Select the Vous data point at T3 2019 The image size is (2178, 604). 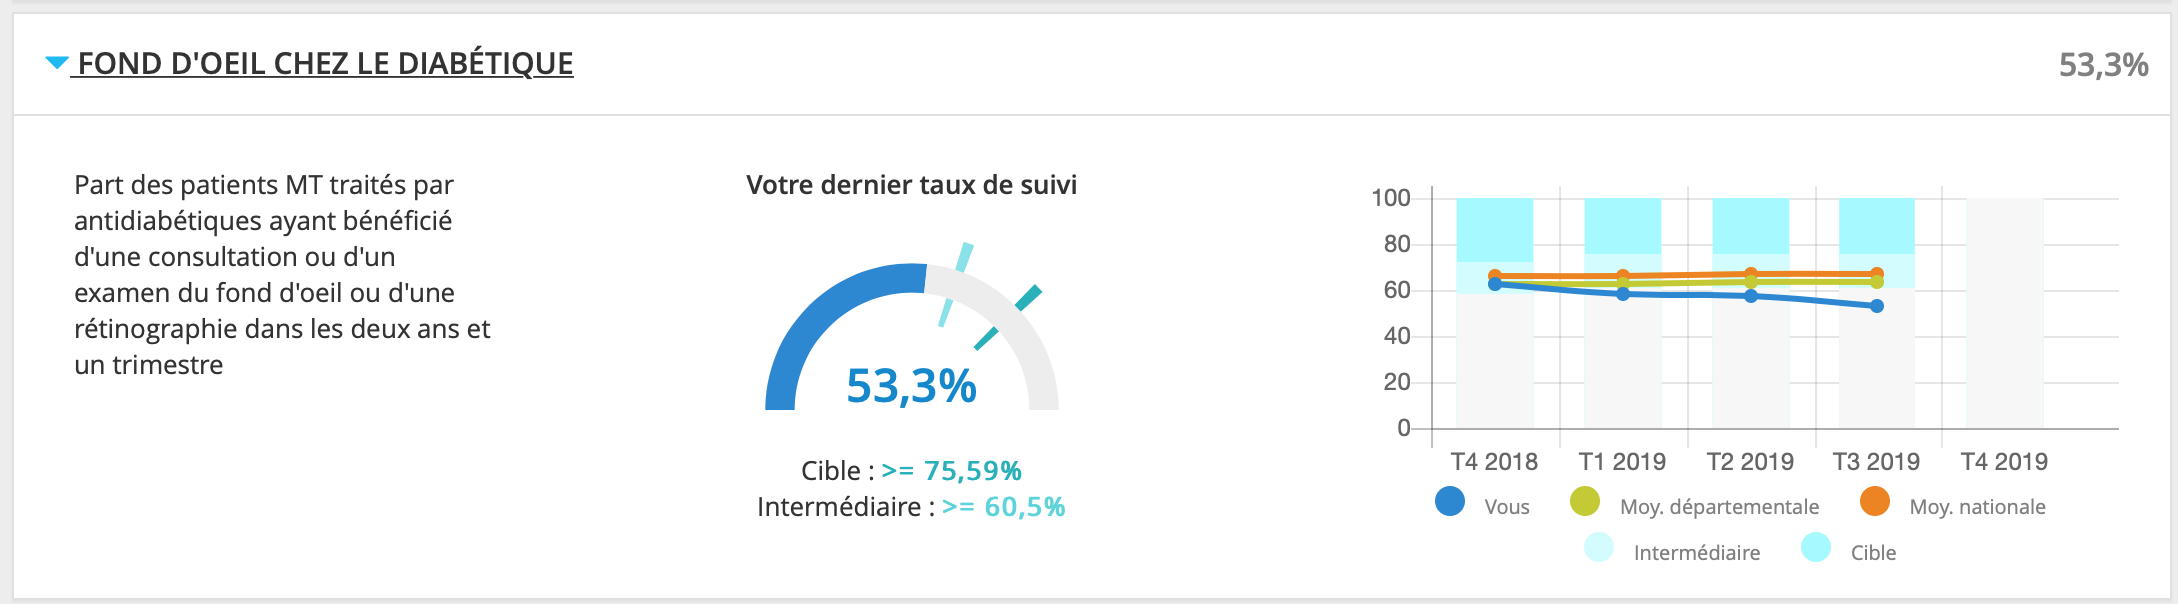coord(1877,306)
